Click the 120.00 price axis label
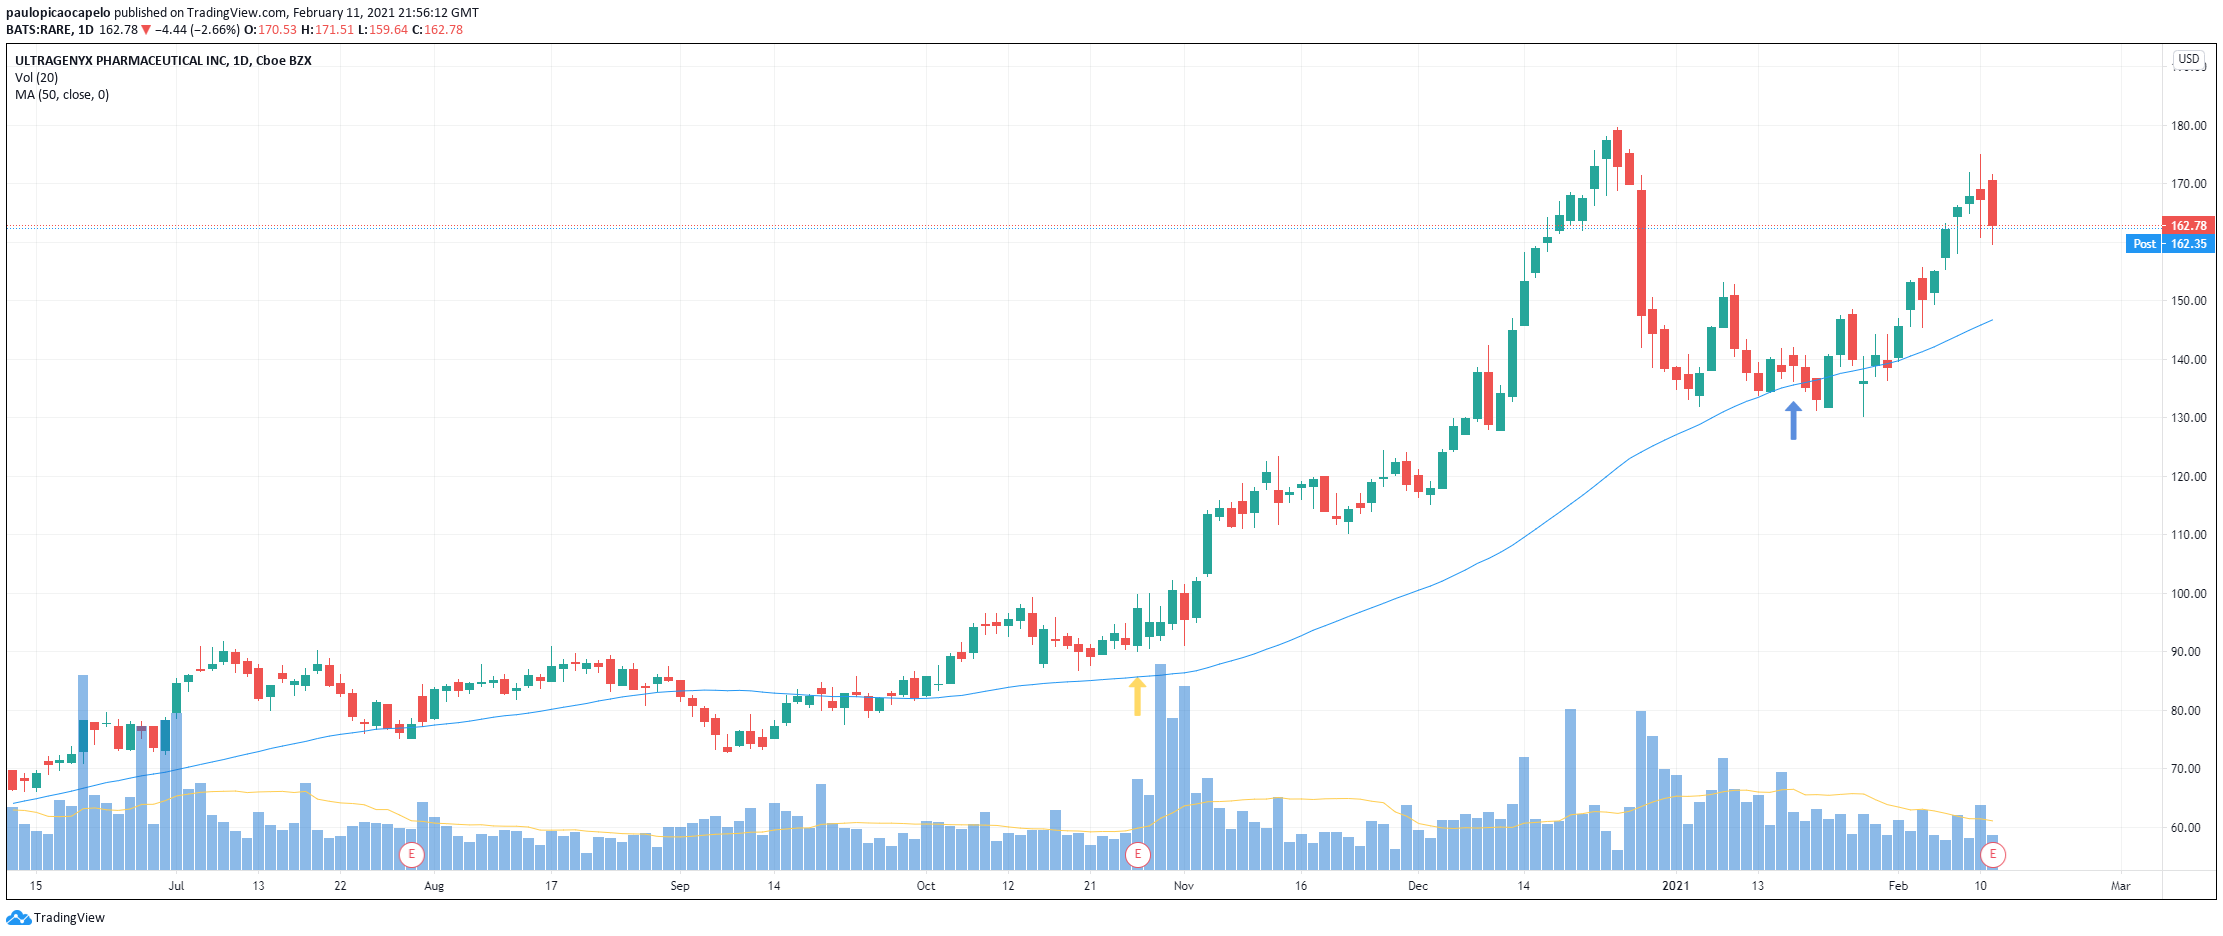Image resolution: width=2223 pixels, height=936 pixels. click(x=2188, y=477)
